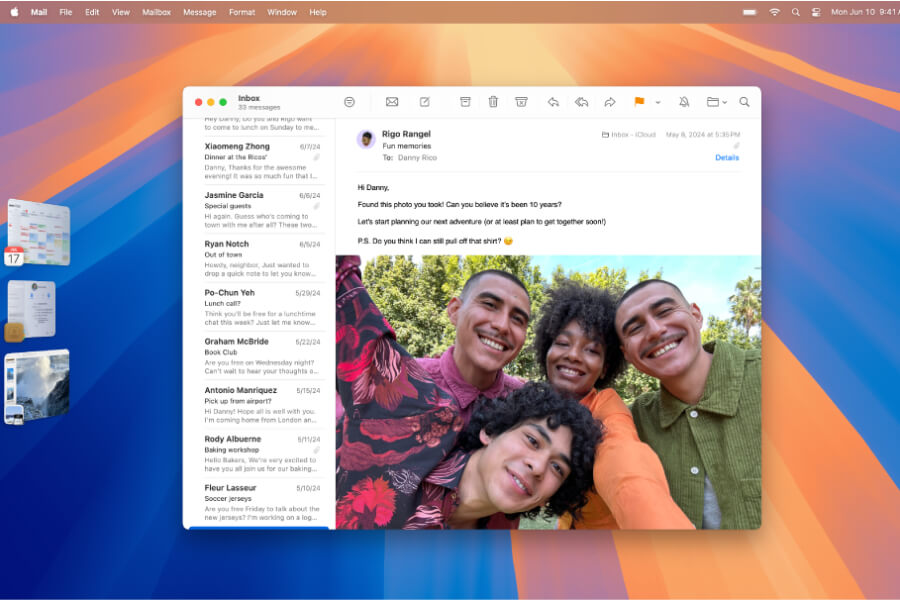Select the Calendar window thumbnail in Stage Manager
The height and width of the screenshot is (600, 900).
pos(38,232)
